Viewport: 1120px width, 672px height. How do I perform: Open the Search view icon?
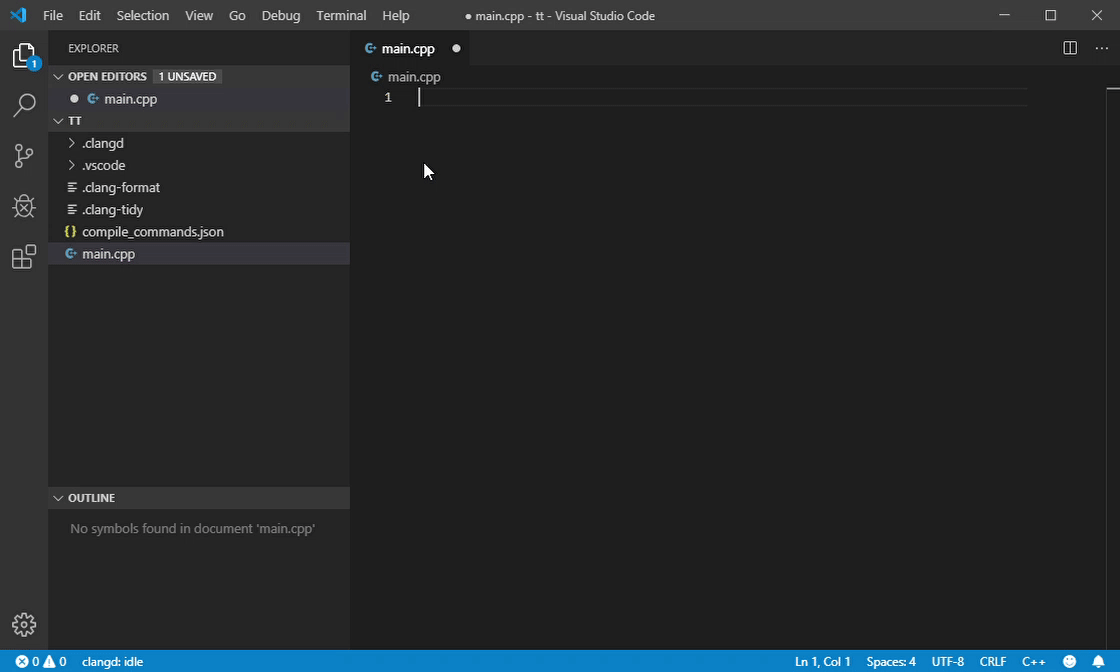point(24,105)
